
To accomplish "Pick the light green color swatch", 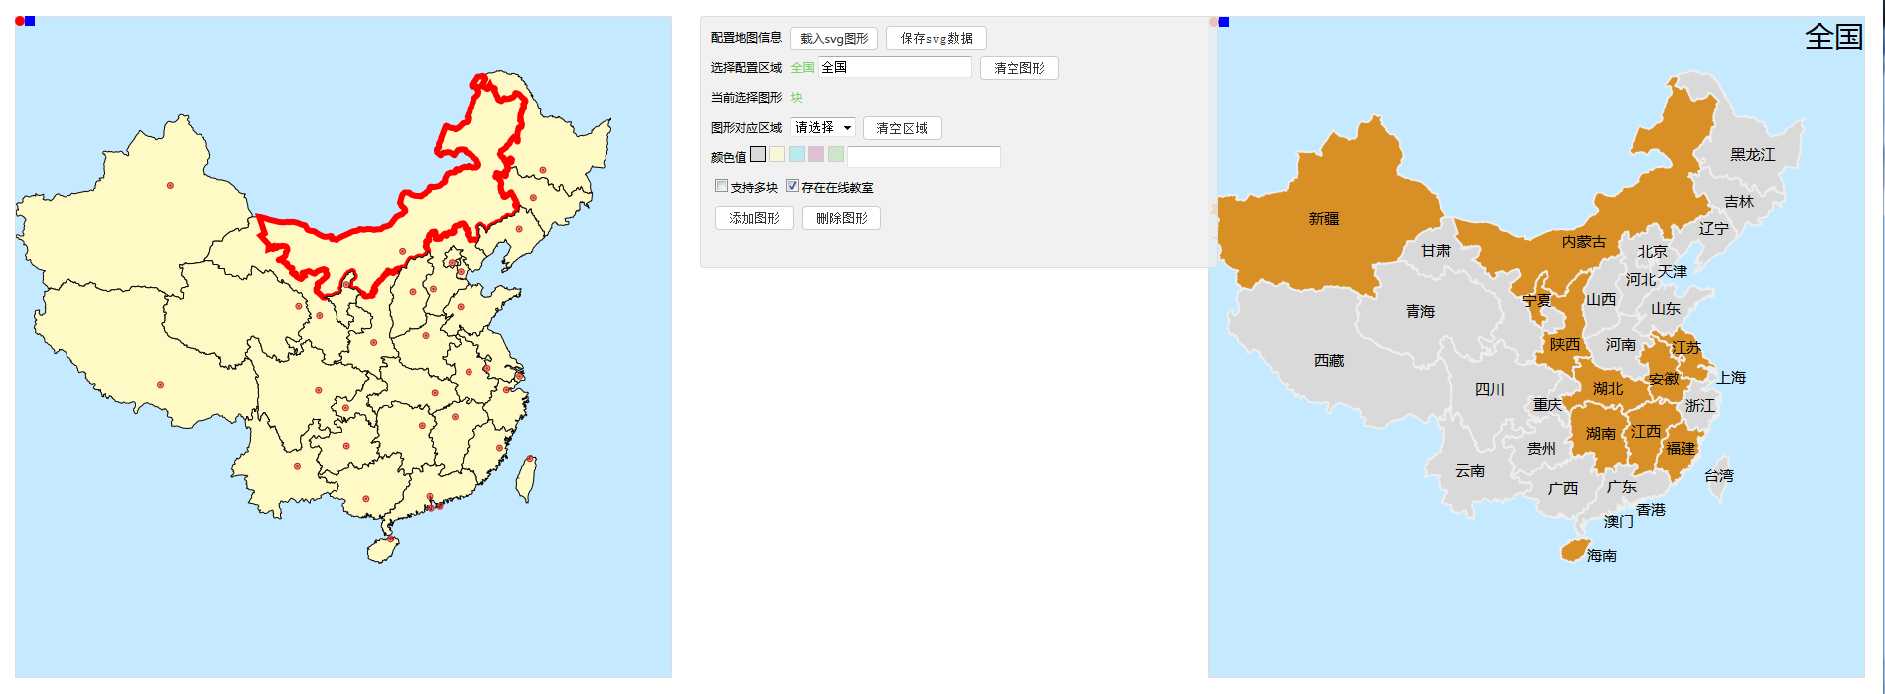I will coord(836,154).
